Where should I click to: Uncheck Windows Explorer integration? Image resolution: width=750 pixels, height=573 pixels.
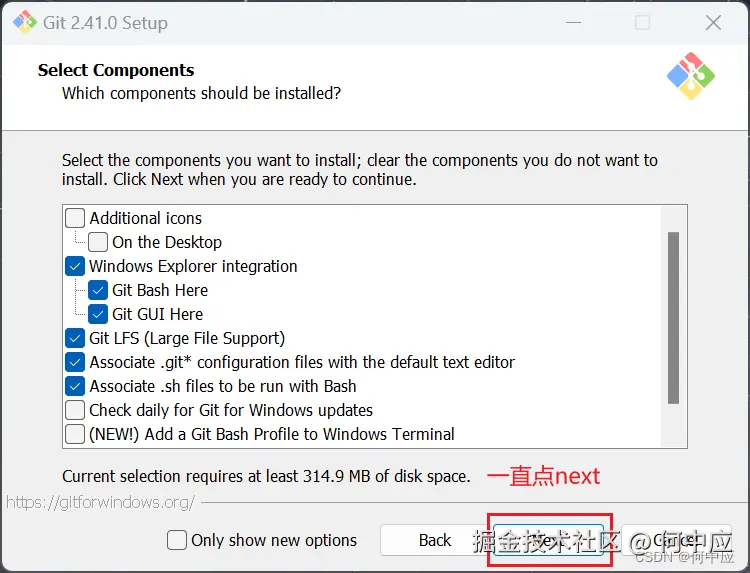coord(75,266)
